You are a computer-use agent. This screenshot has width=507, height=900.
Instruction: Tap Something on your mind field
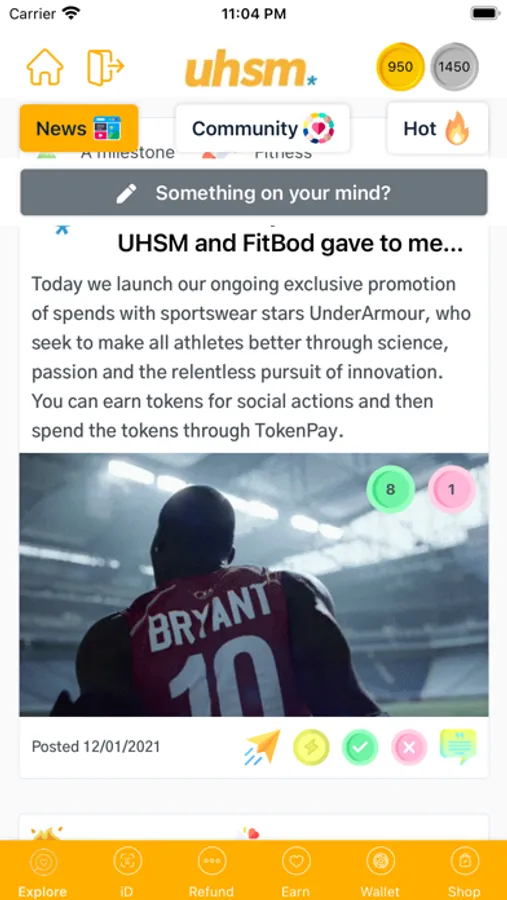point(254,192)
